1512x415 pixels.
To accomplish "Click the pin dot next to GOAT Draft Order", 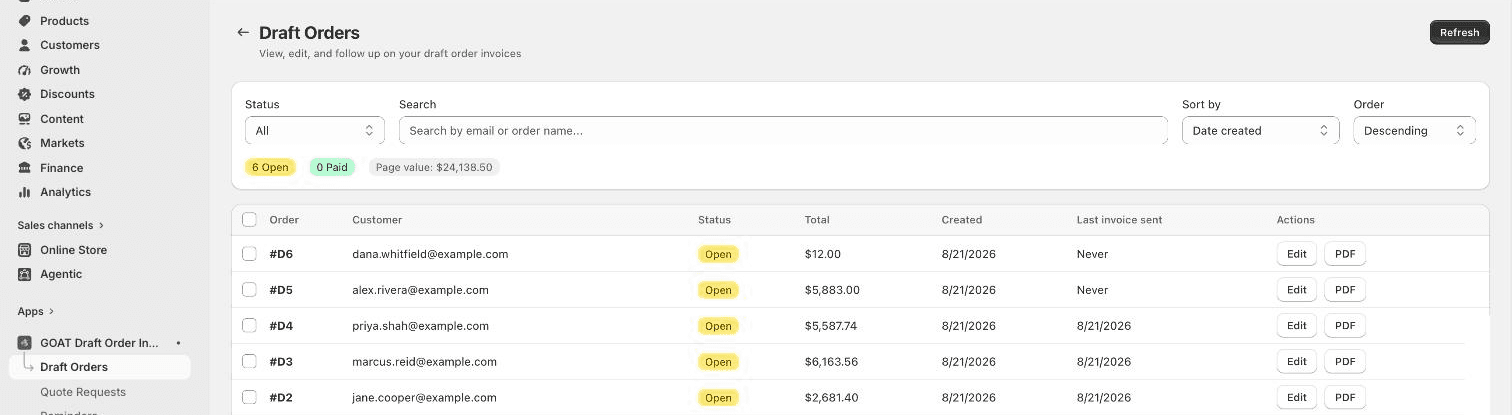I will pos(178,343).
